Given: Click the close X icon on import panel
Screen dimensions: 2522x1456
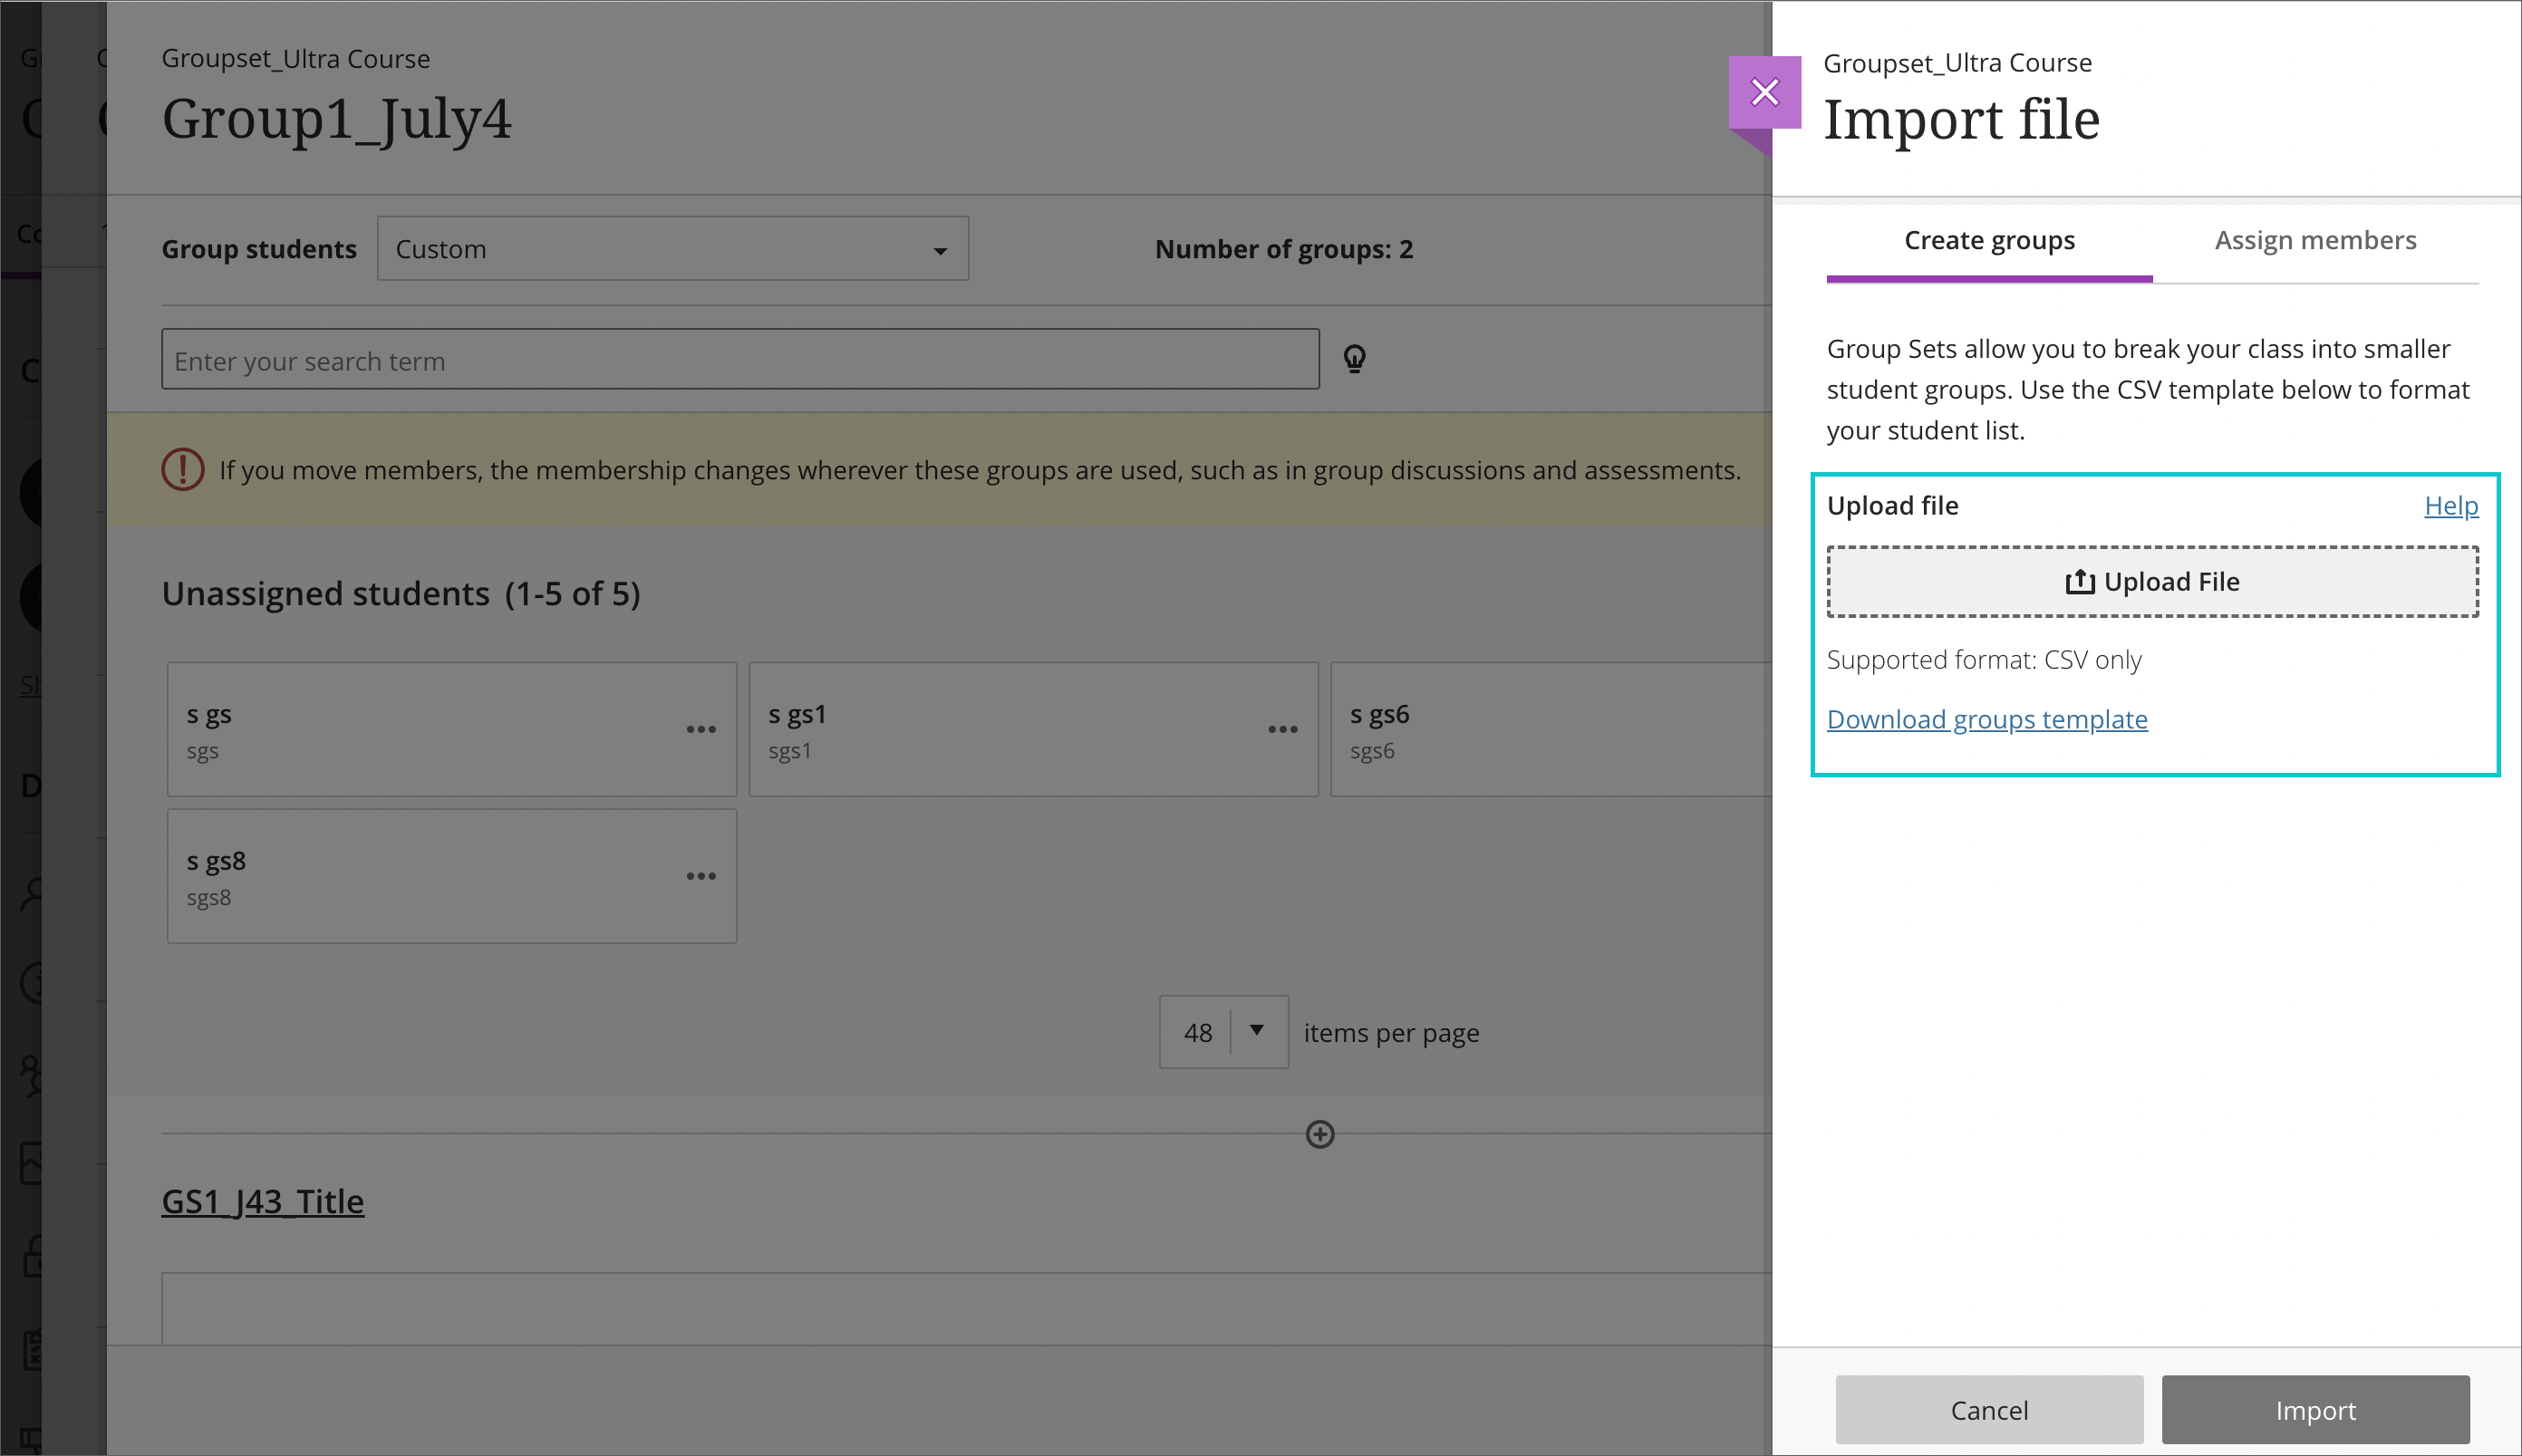Looking at the screenshot, I should (x=1766, y=92).
